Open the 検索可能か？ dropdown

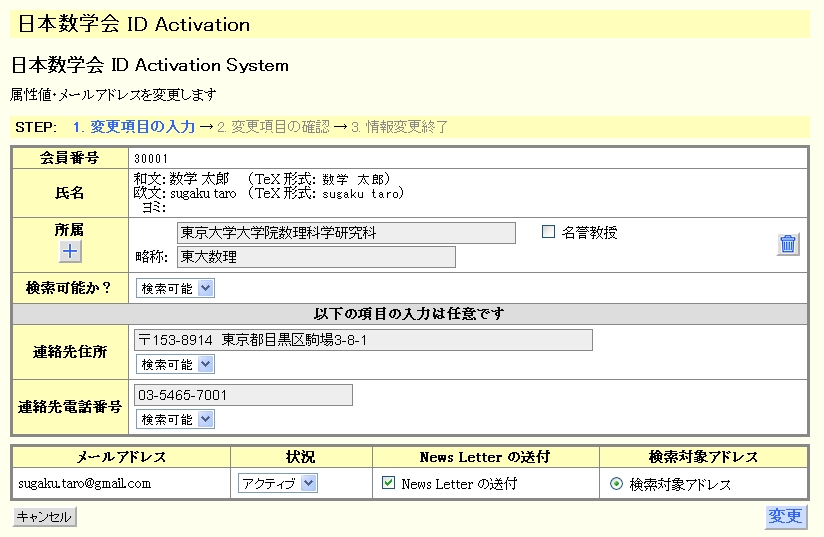click(x=175, y=288)
